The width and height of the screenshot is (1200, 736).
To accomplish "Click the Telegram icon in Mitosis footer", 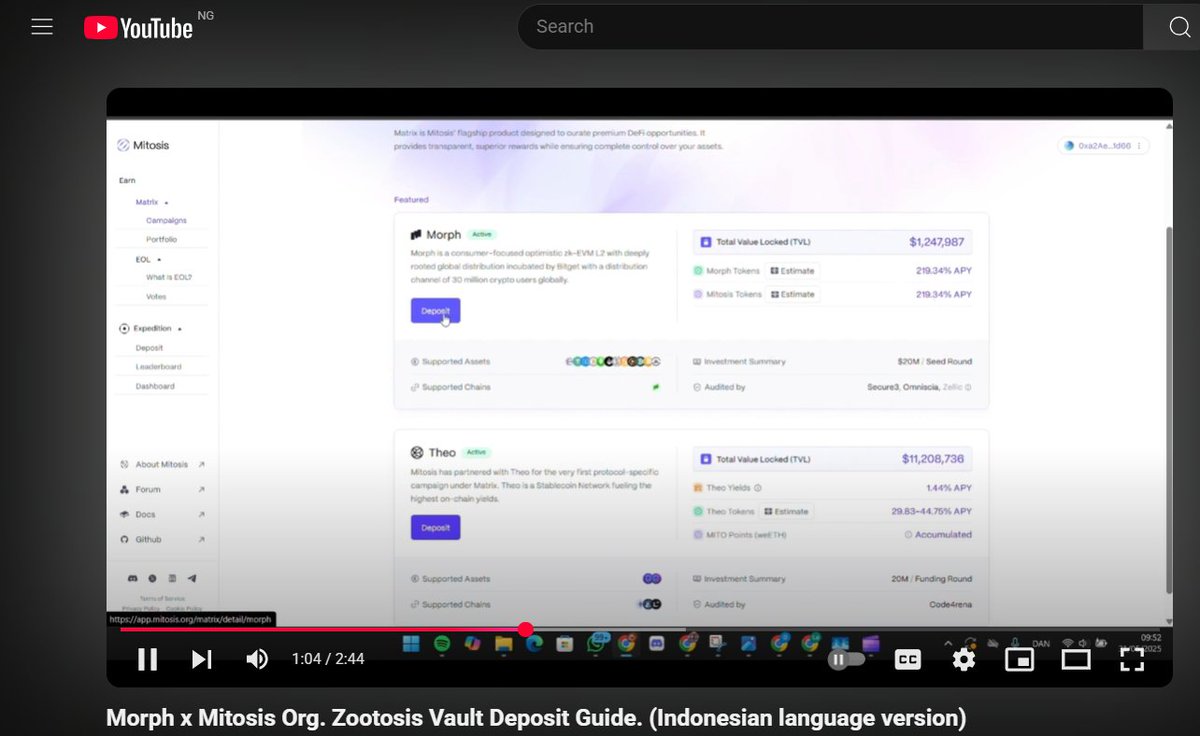I will pos(192,578).
